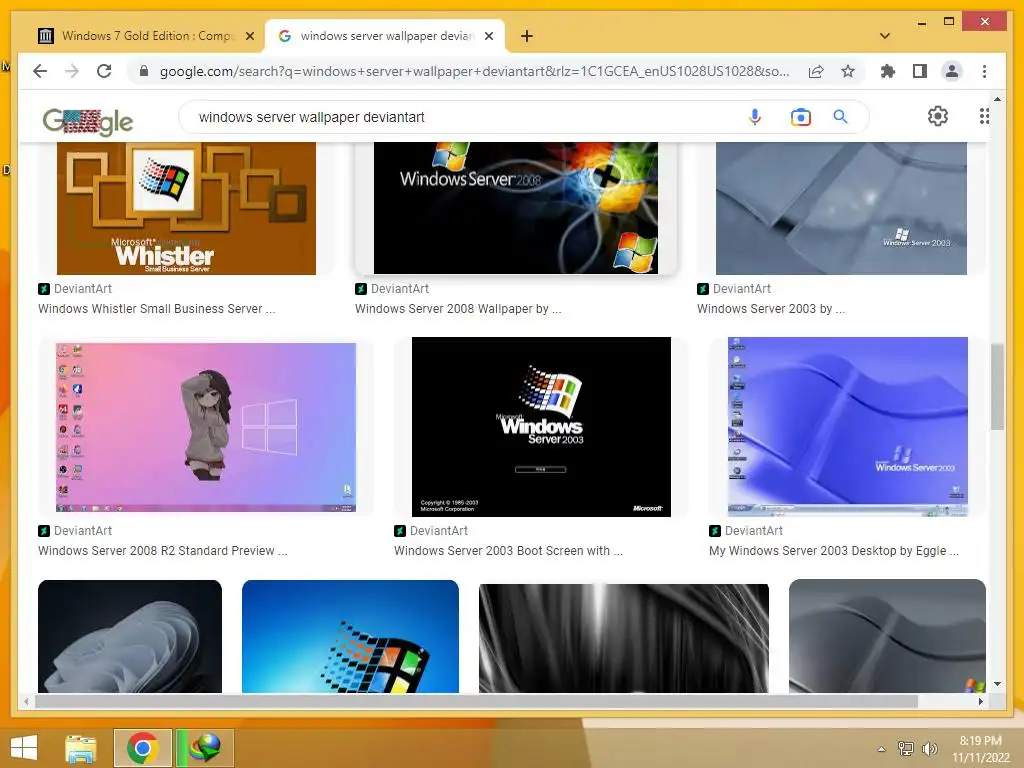1024x768 pixels.
Task: Click DeviantArt source above 'Windows Server 2003 by'
Action: coord(734,289)
